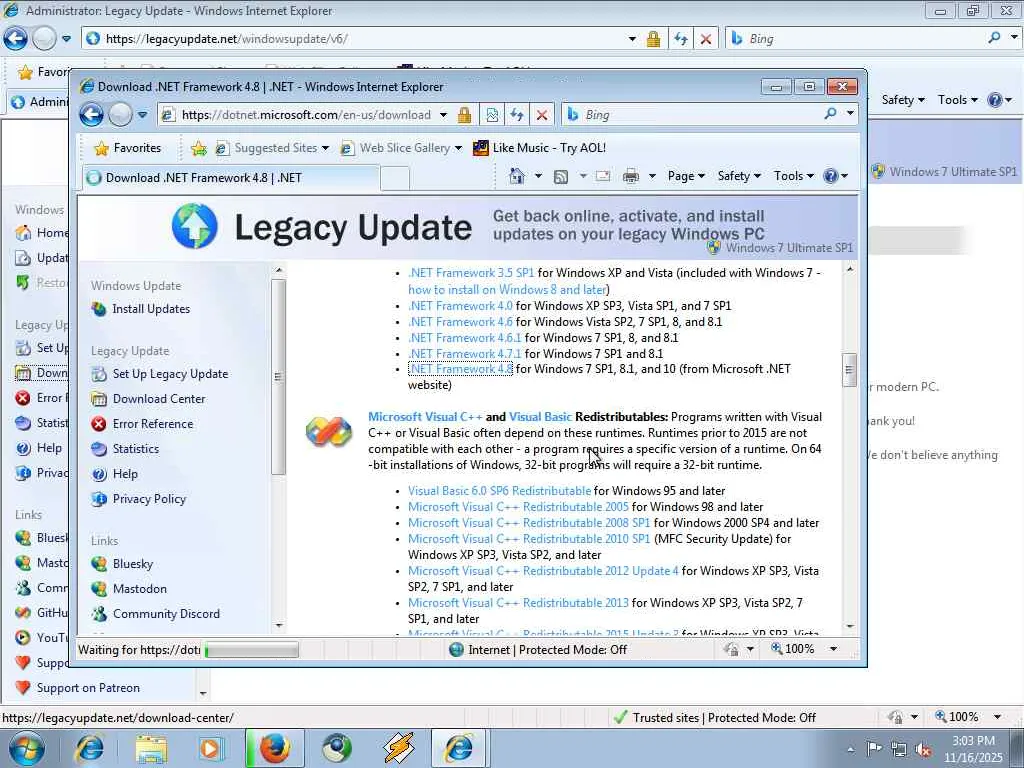Click the Back button in the front .NET download window

coord(91,115)
